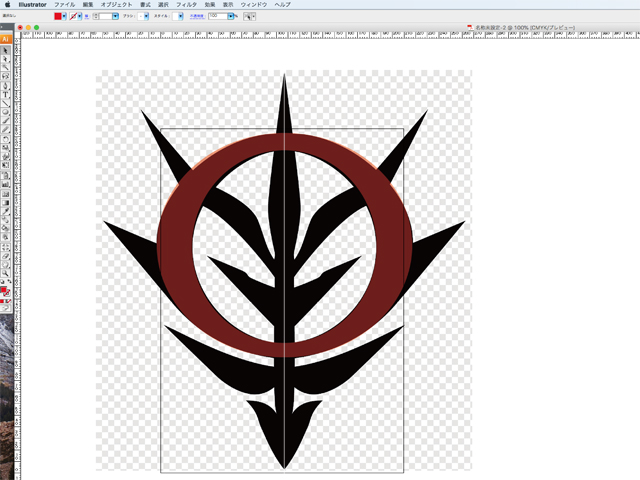Click the red fill swatch in control bar
The height and width of the screenshot is (480, 640).
[58, 16]
